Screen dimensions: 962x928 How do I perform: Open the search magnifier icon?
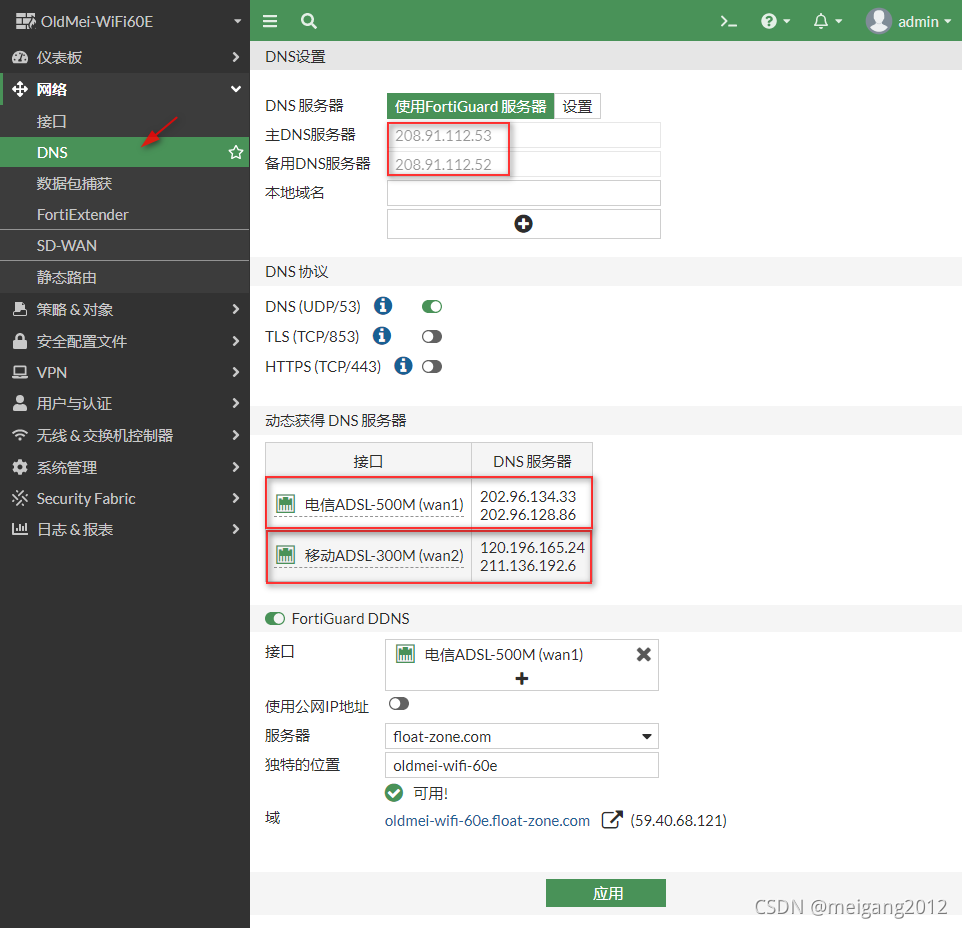click(x=309, y=21)
